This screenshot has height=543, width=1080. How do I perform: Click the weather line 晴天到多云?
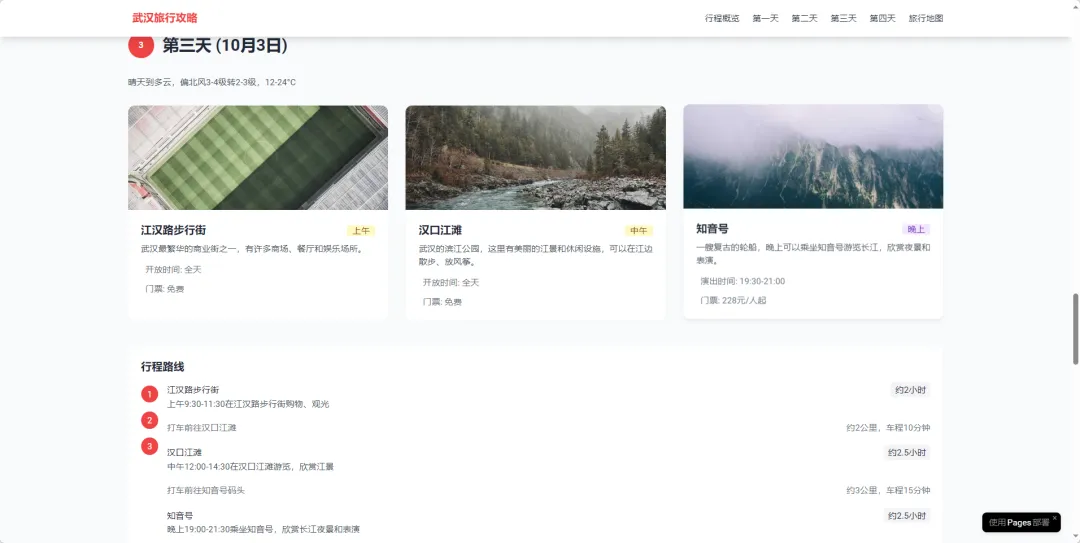point(211,83)
